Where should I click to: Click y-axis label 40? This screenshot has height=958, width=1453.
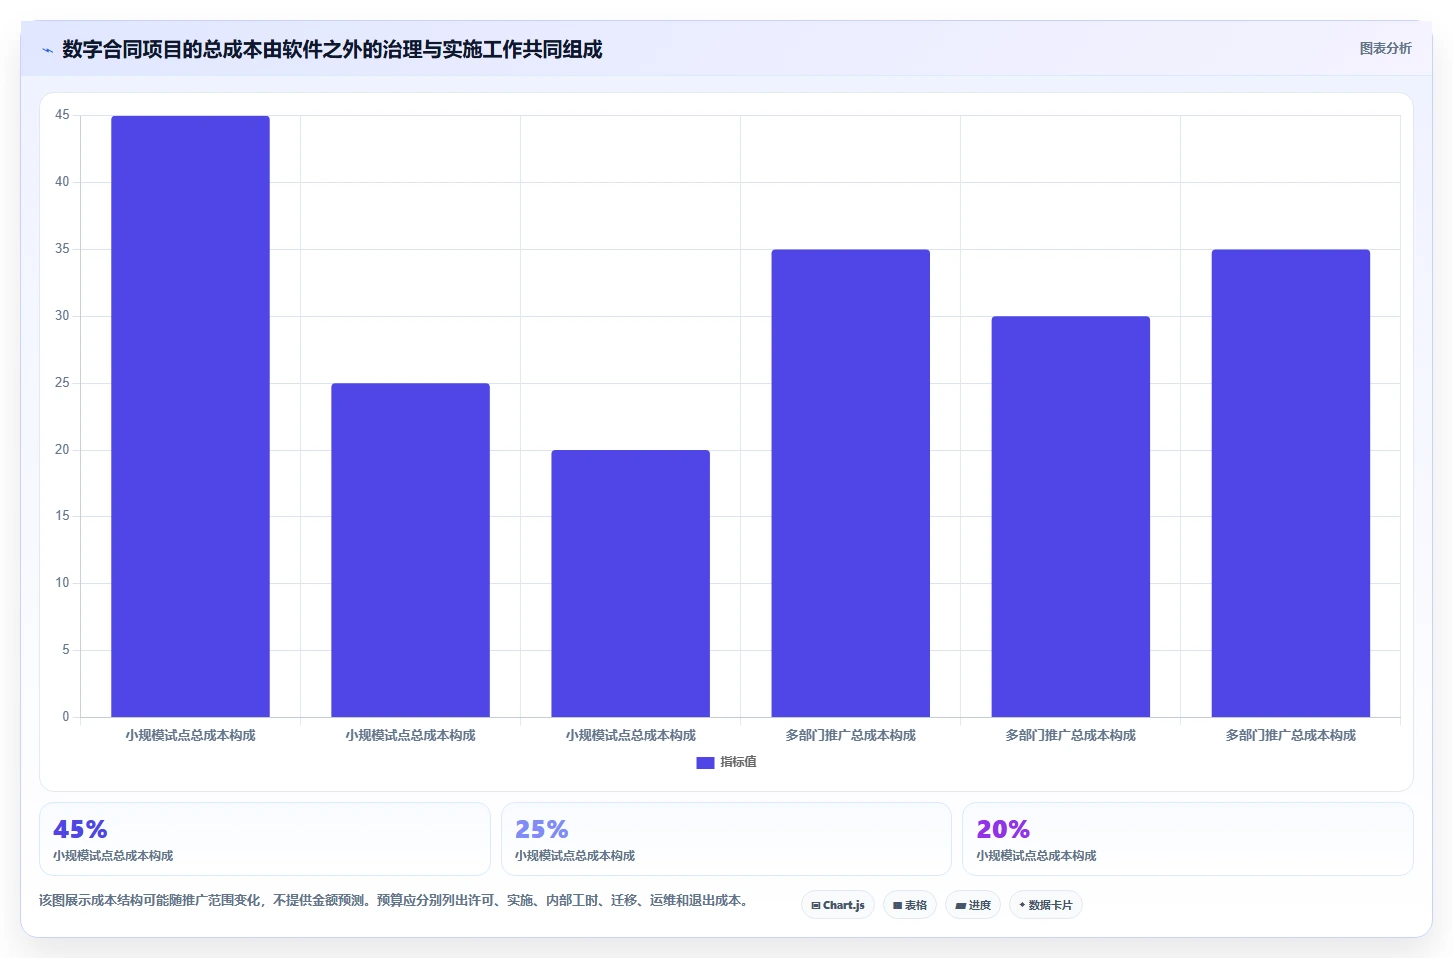[x=62, y=182]
